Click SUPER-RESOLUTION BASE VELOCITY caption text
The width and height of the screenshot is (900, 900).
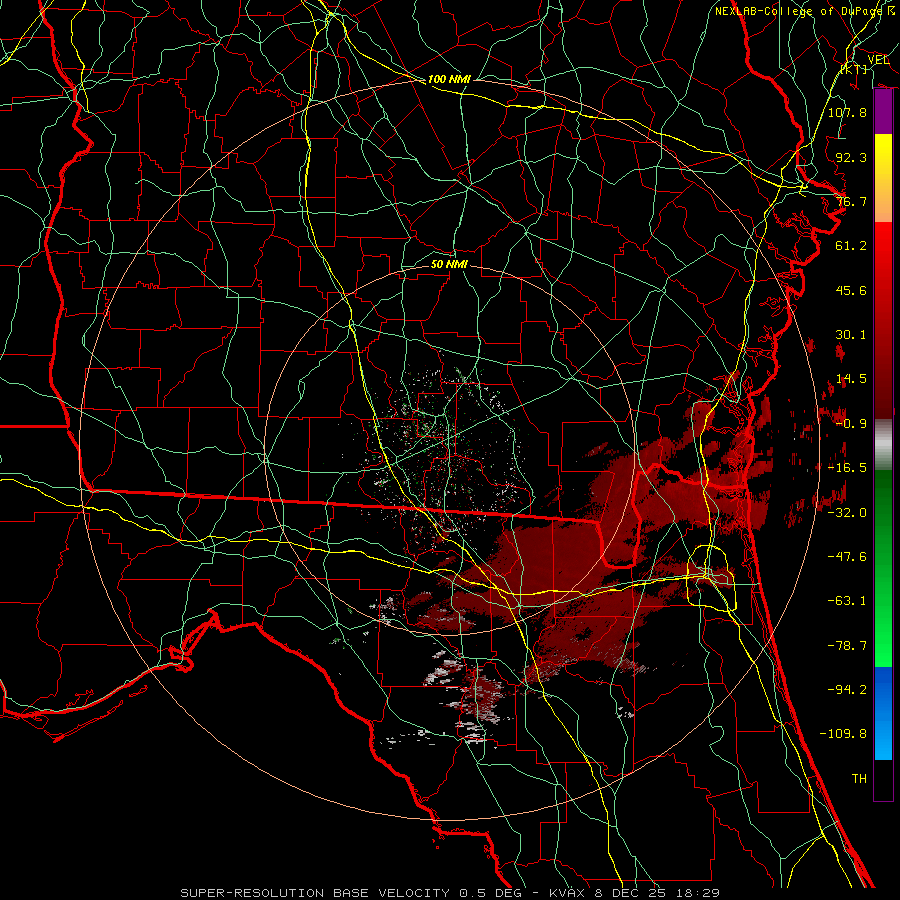[315, 893]
